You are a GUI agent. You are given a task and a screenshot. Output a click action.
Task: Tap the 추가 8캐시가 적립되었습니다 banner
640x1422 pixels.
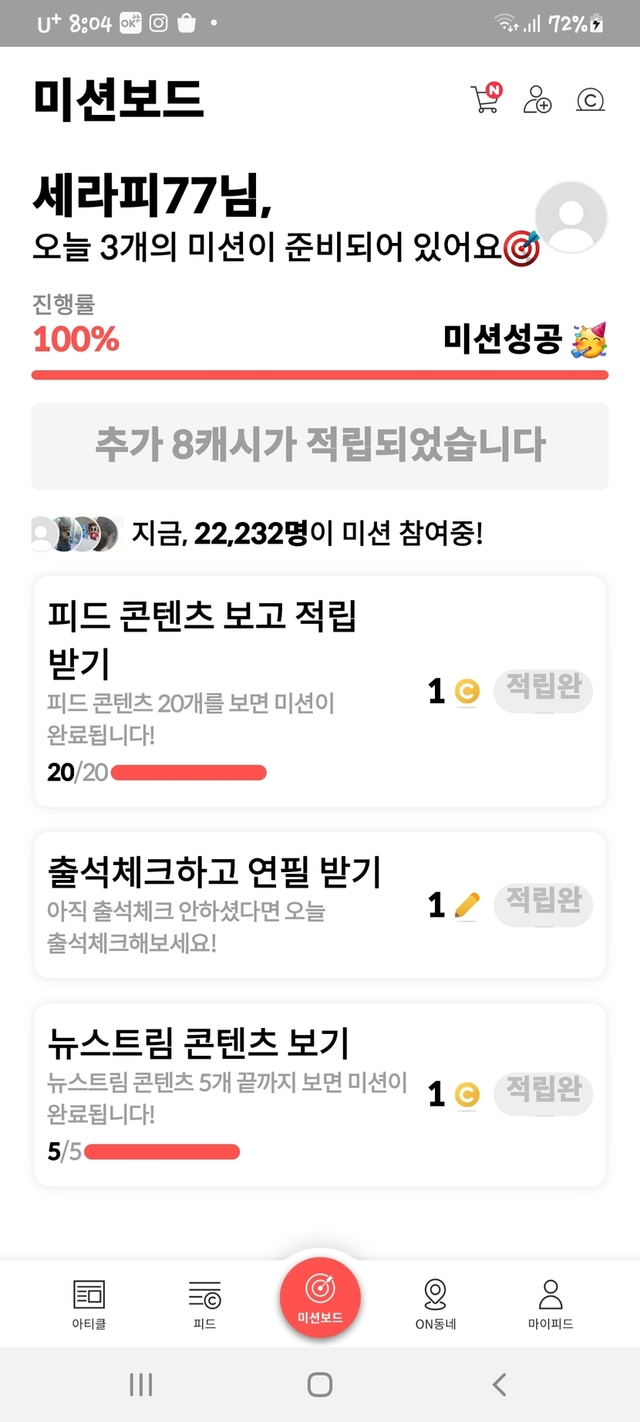pos(320,446)
